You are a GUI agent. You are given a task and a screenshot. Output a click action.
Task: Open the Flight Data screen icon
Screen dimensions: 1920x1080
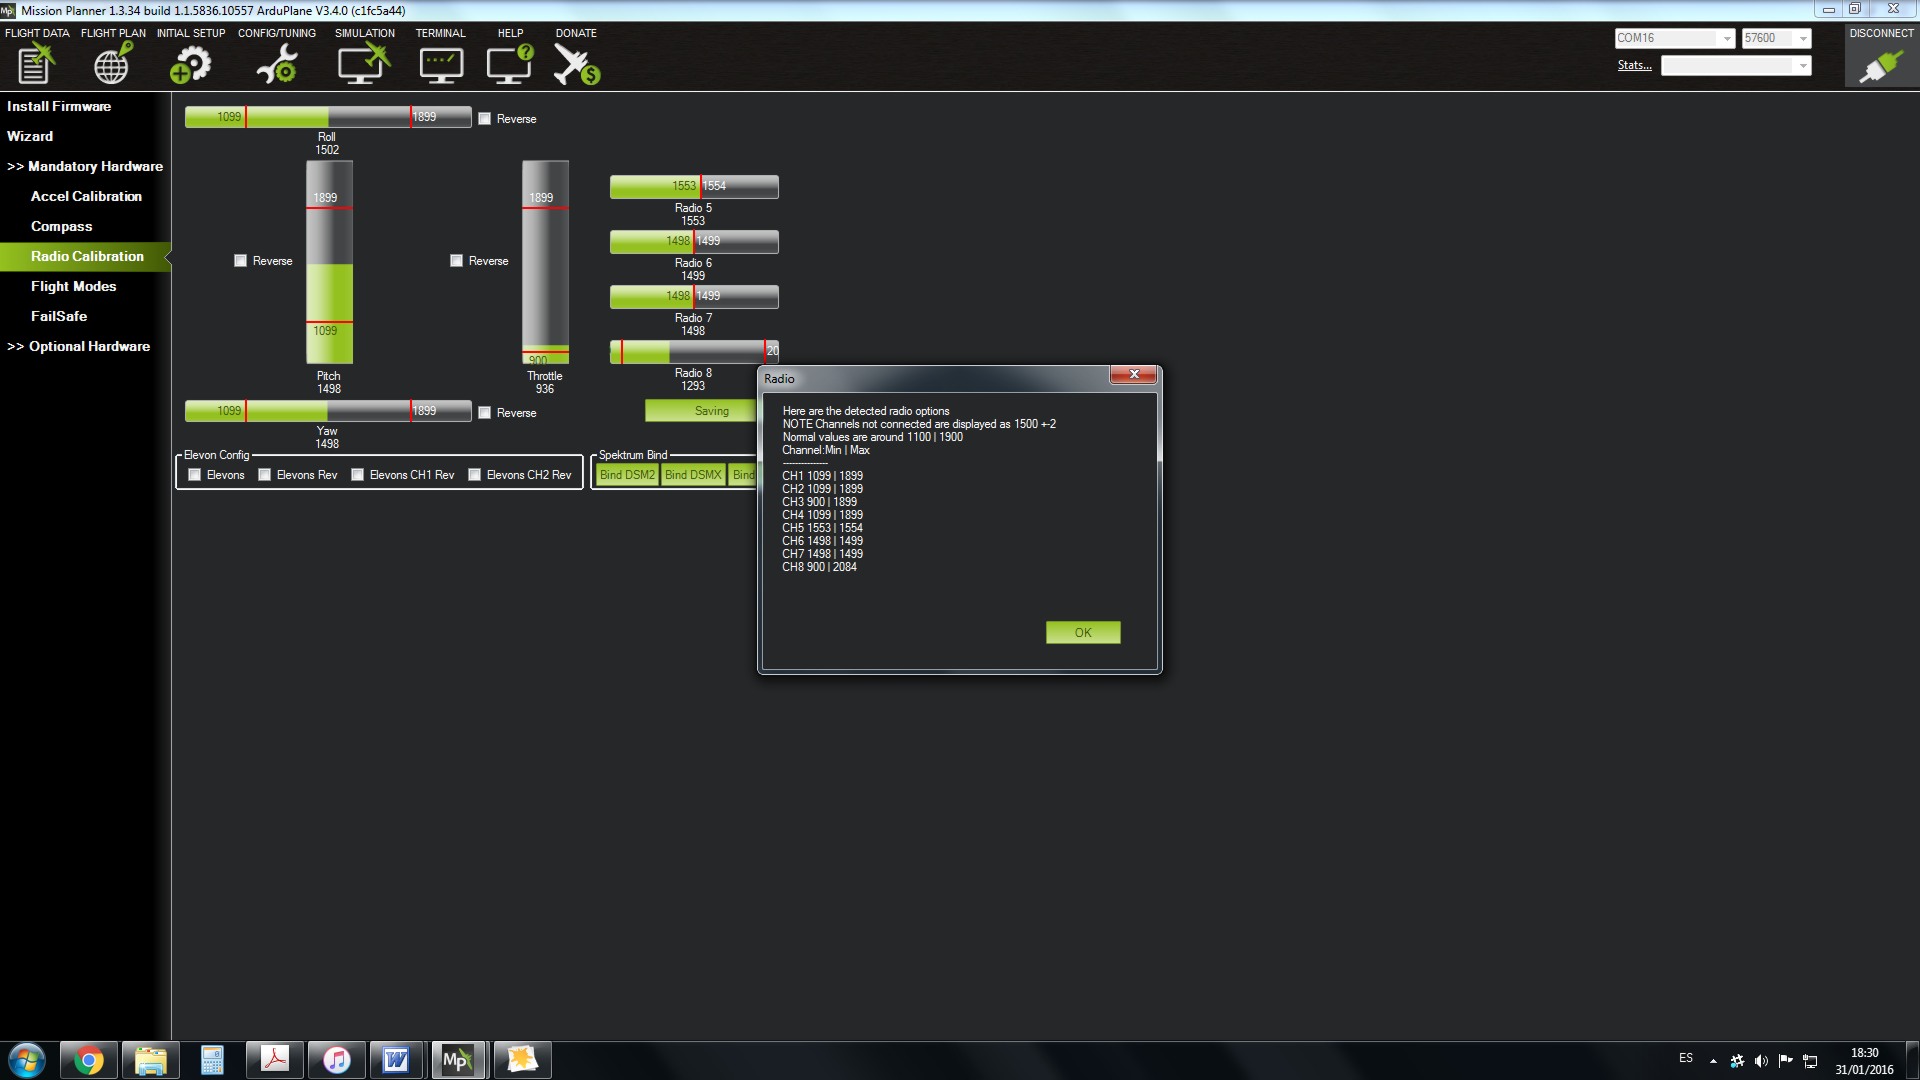(x=36, y=63)
